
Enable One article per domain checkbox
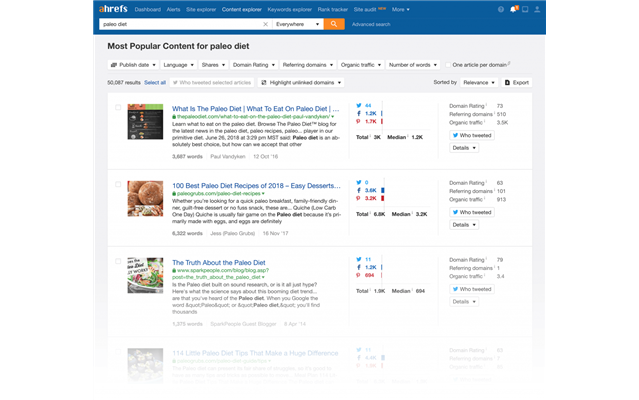click(447, 64)
